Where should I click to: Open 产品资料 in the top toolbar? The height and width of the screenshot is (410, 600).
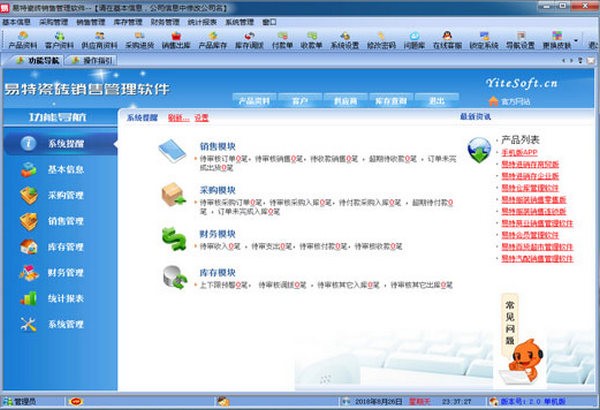tap(23, 39)
